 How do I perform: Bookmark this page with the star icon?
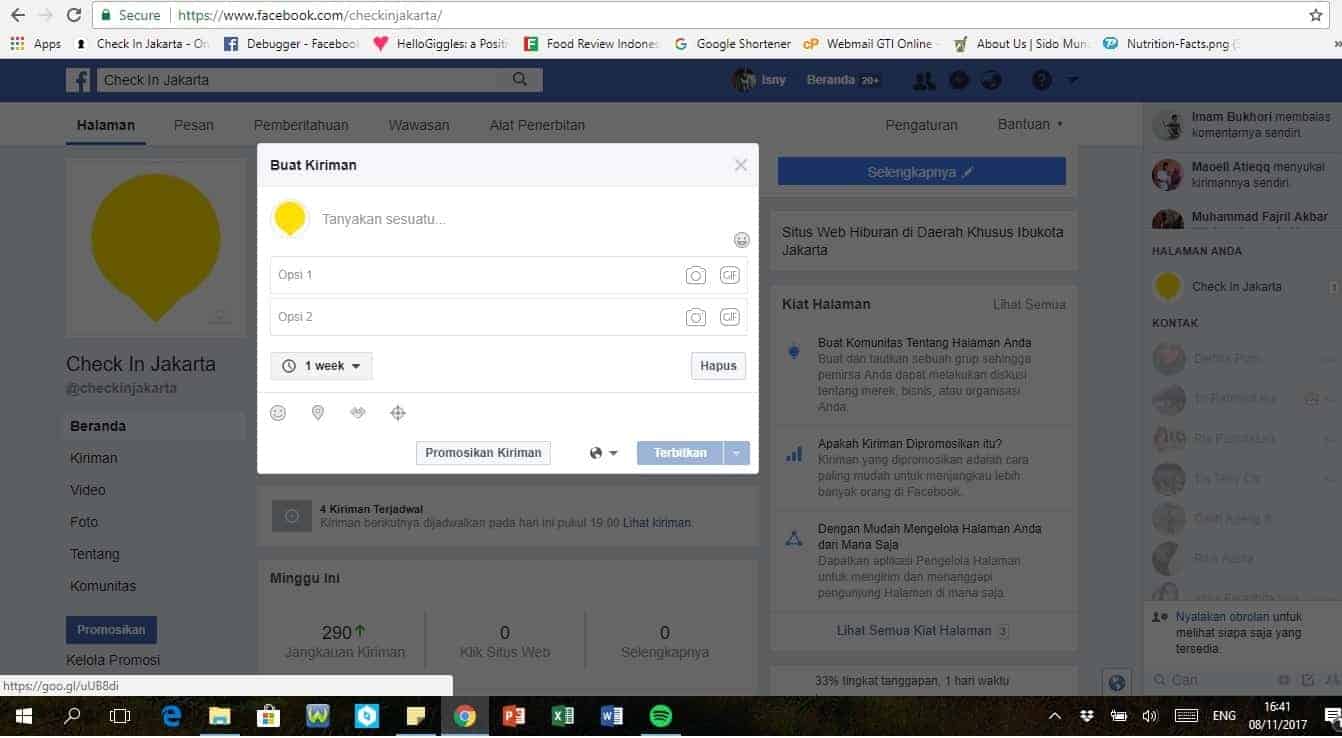[1315, 15]
